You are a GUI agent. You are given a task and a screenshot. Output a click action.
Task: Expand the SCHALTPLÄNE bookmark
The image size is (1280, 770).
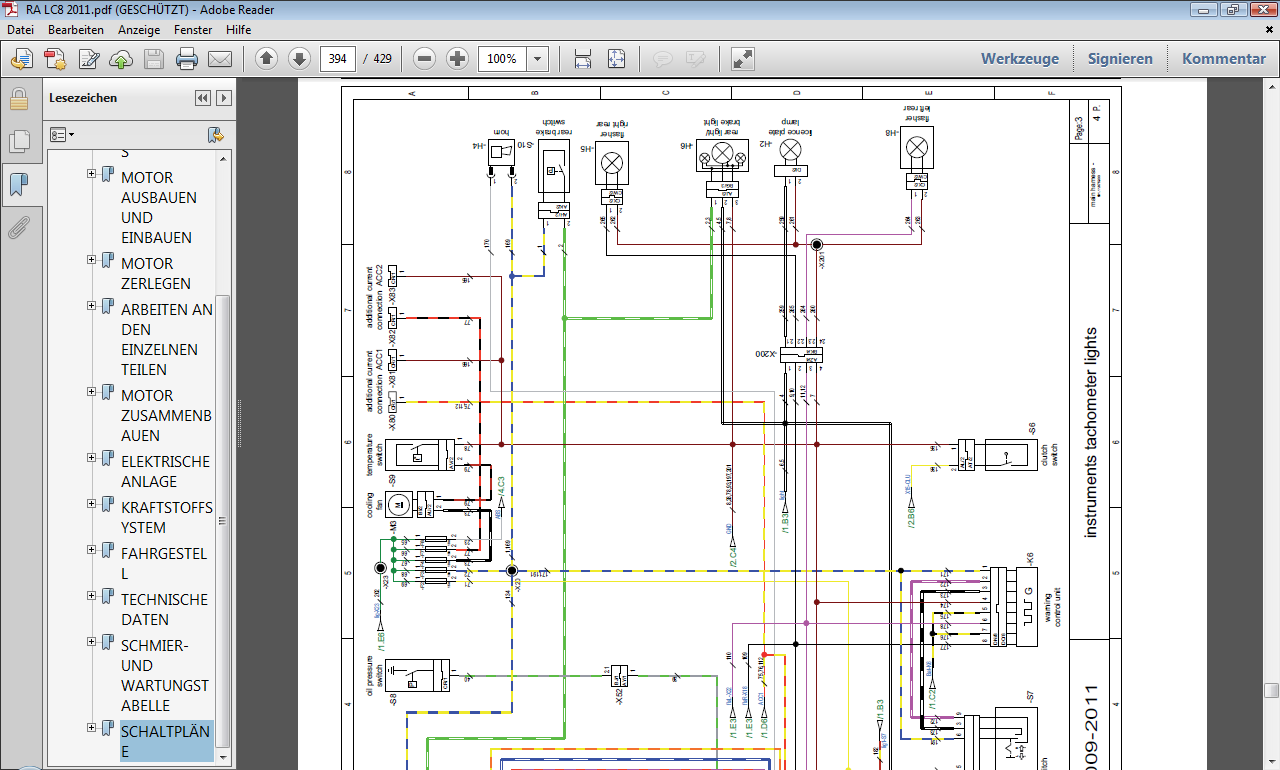coord(92,728)
